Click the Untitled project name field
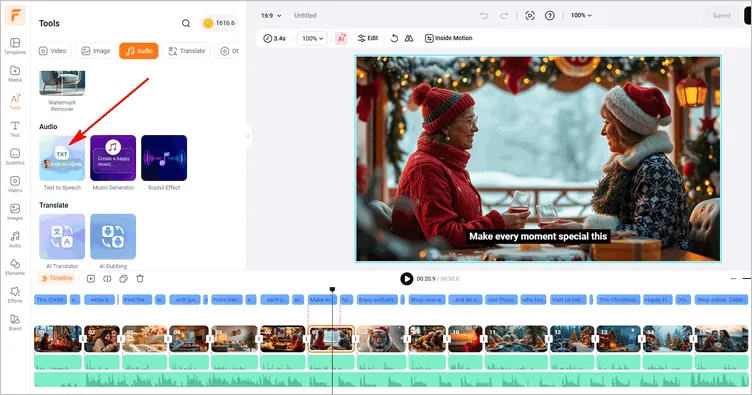The height and width of the screenshot is (395, 752). click(x=305, y=15)
